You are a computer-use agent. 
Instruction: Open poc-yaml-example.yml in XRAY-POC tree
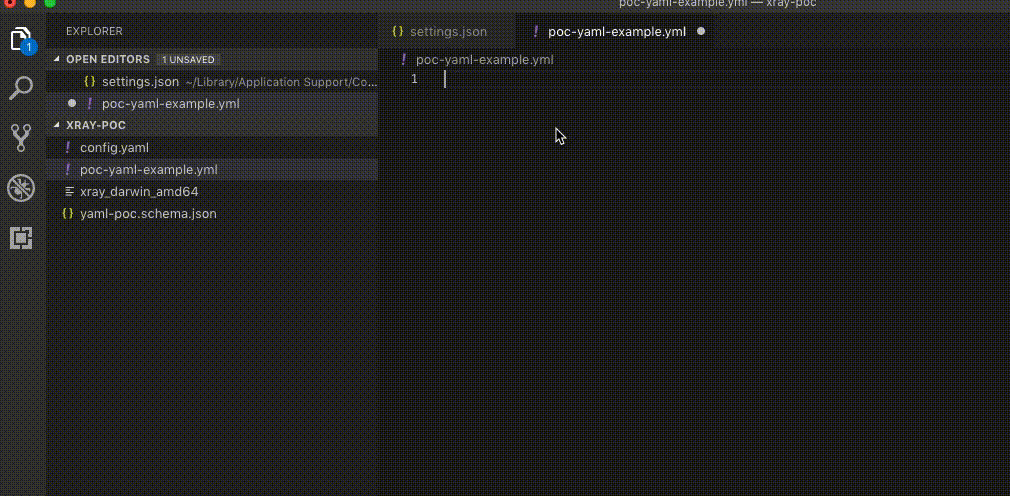point(214,170)
